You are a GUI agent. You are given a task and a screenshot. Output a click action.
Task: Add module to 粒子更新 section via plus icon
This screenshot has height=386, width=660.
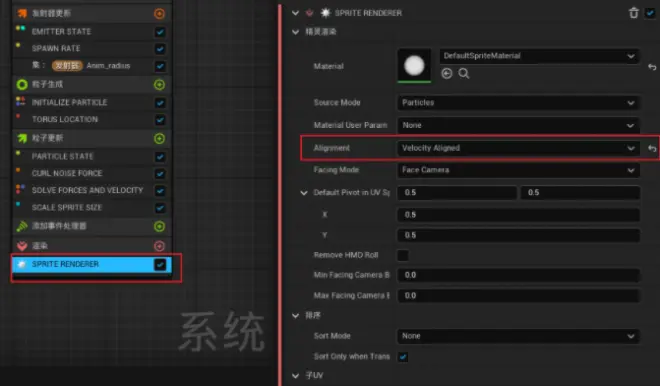(159, 138)
